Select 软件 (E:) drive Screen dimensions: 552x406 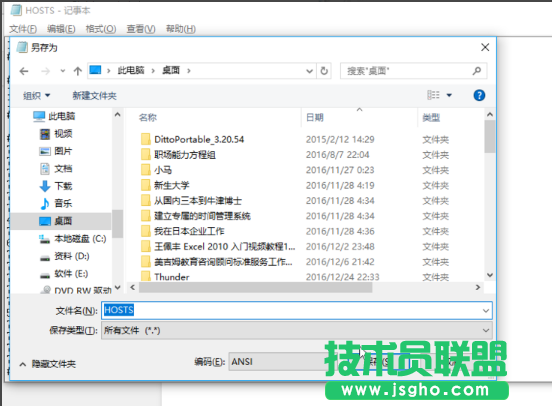pos(71,274)
